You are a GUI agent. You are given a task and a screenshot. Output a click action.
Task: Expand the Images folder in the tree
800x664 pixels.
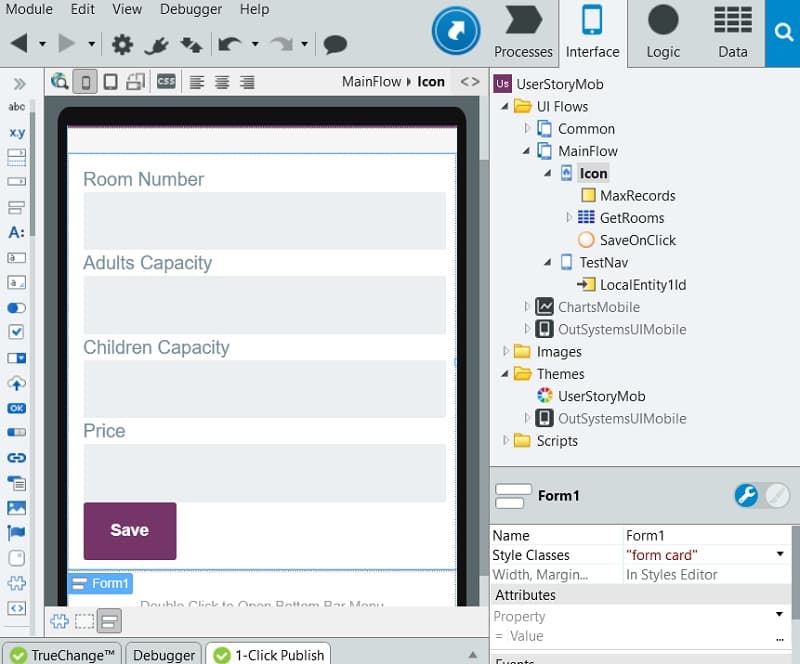click(x=506, y=352)
